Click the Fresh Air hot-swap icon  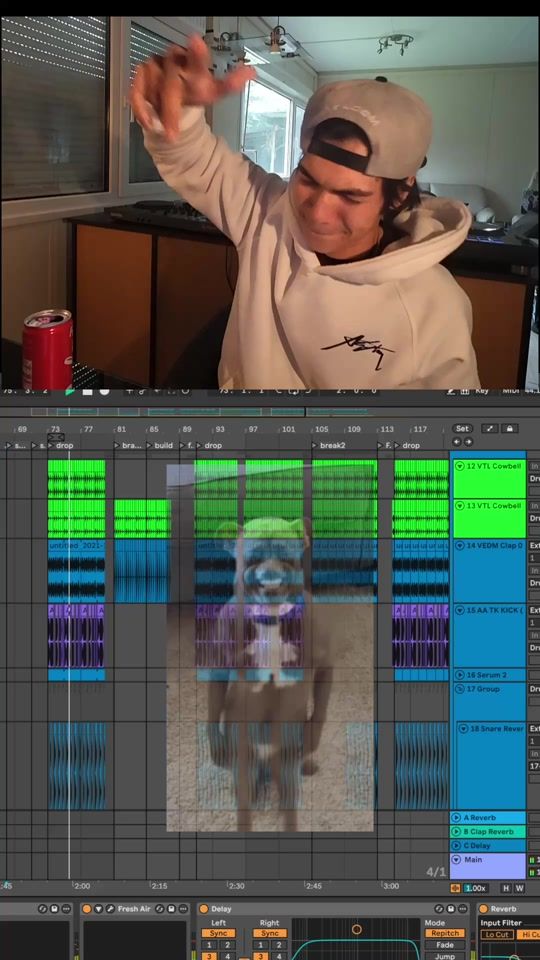[x=159, y=909]
